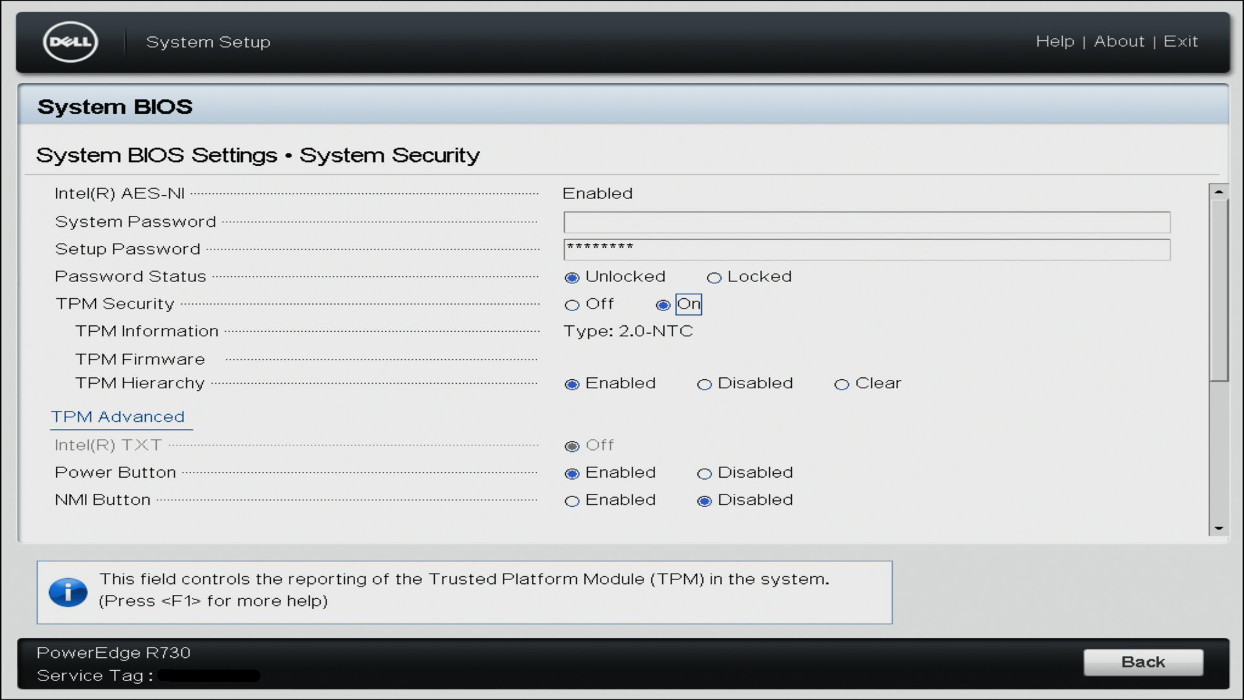Click the Dell logo icon
1244x700 pixels.
pyautogui.click(x=70, y=42)
